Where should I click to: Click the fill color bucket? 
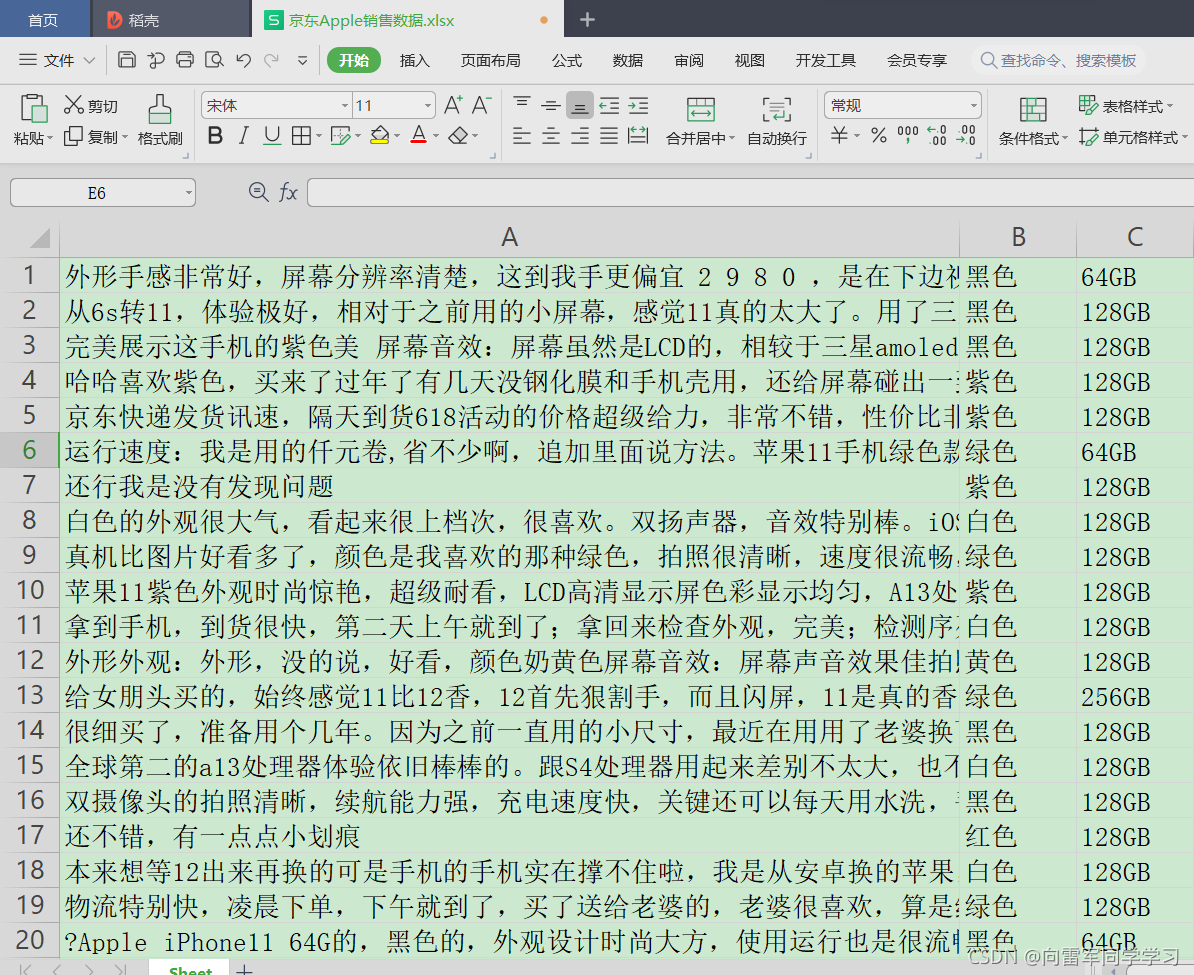(379, 136)
